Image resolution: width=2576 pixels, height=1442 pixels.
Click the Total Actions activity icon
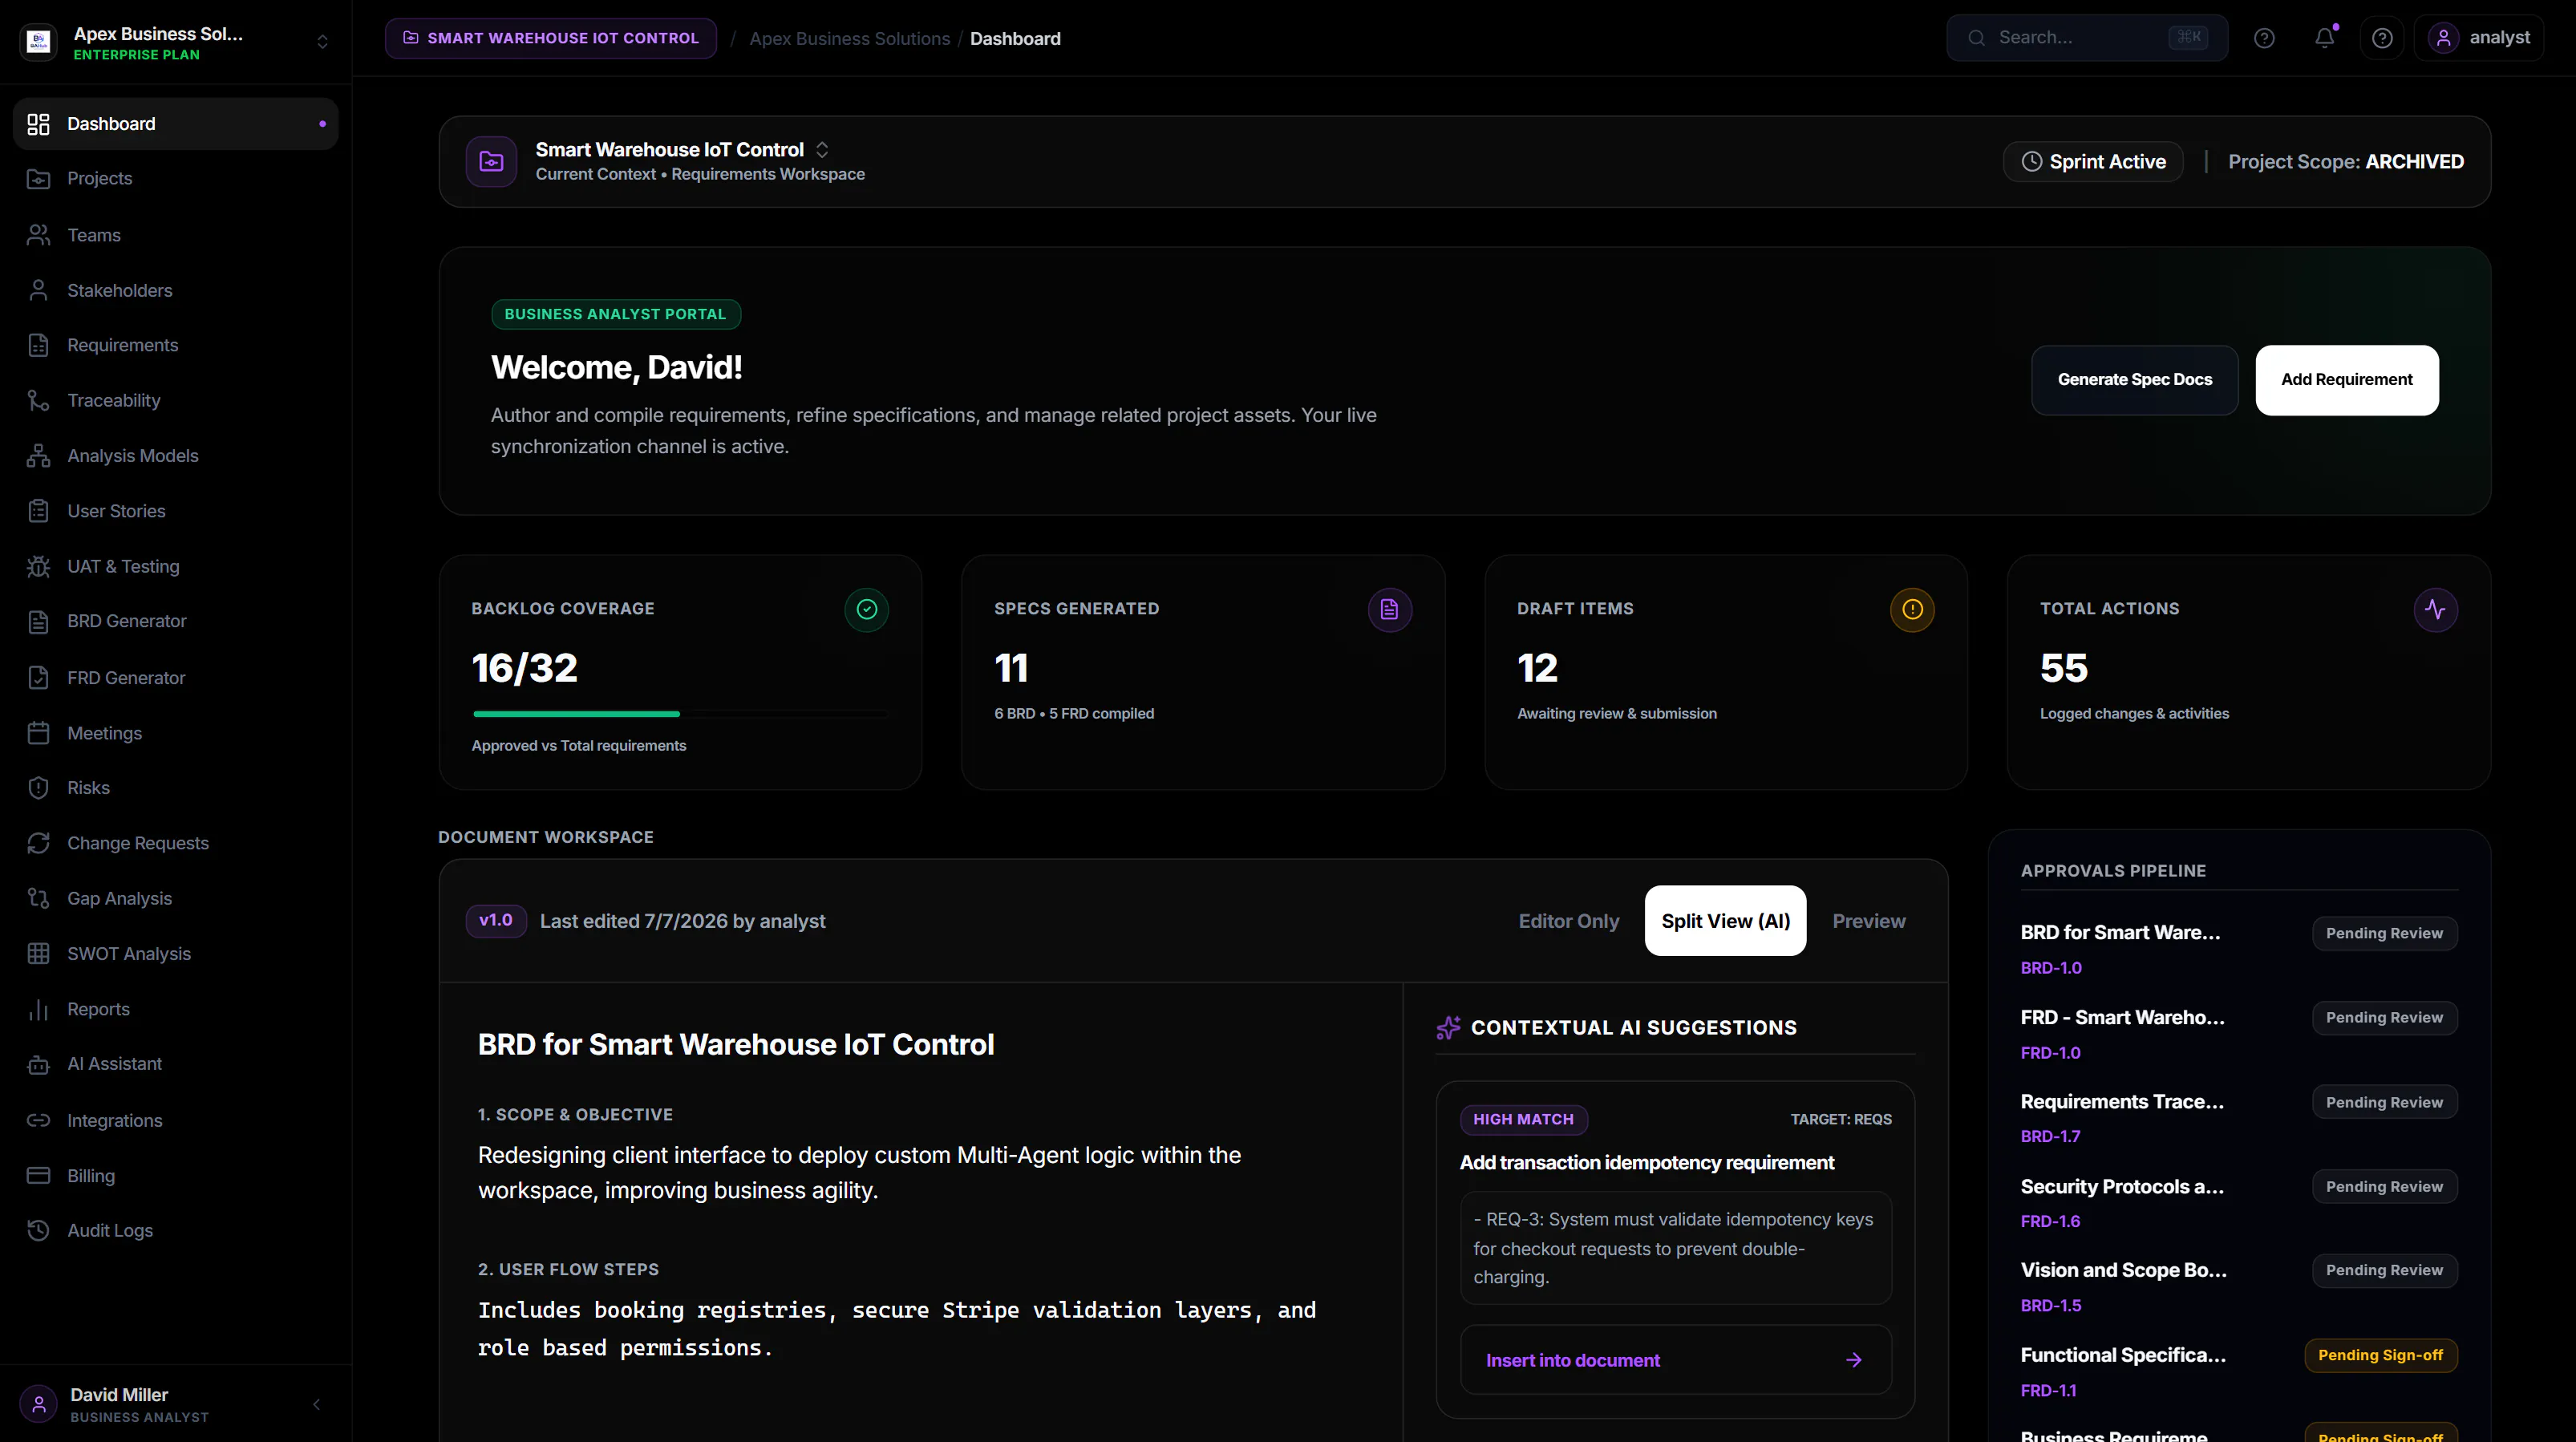(x=2435, y=609)
